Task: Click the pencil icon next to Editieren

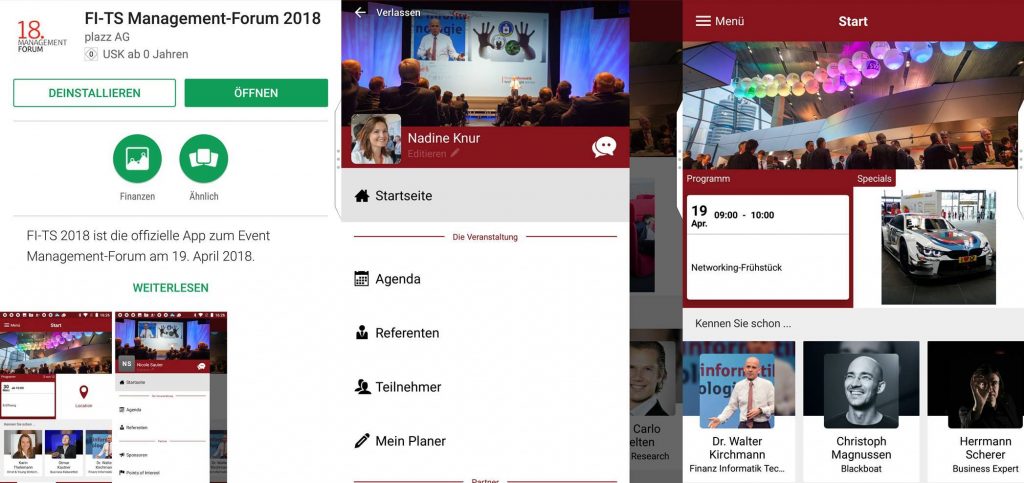Action: tap(455, 153)
